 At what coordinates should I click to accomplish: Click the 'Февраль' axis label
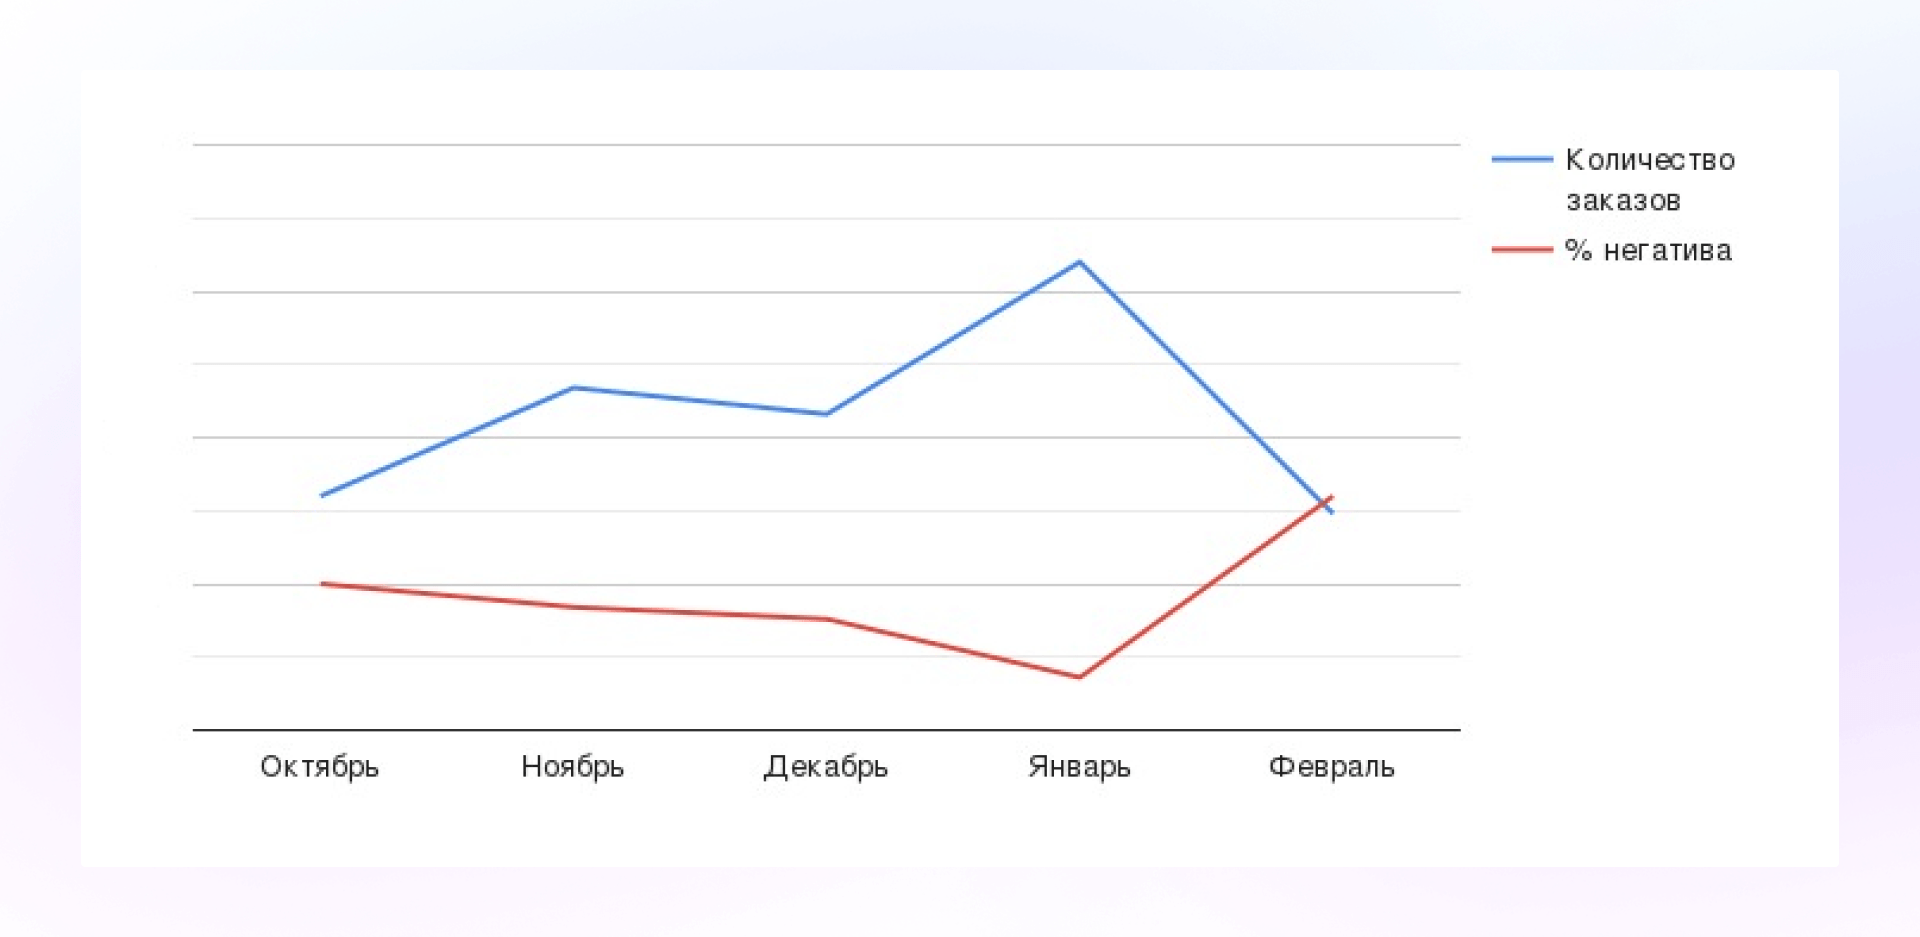point(1331,767)
